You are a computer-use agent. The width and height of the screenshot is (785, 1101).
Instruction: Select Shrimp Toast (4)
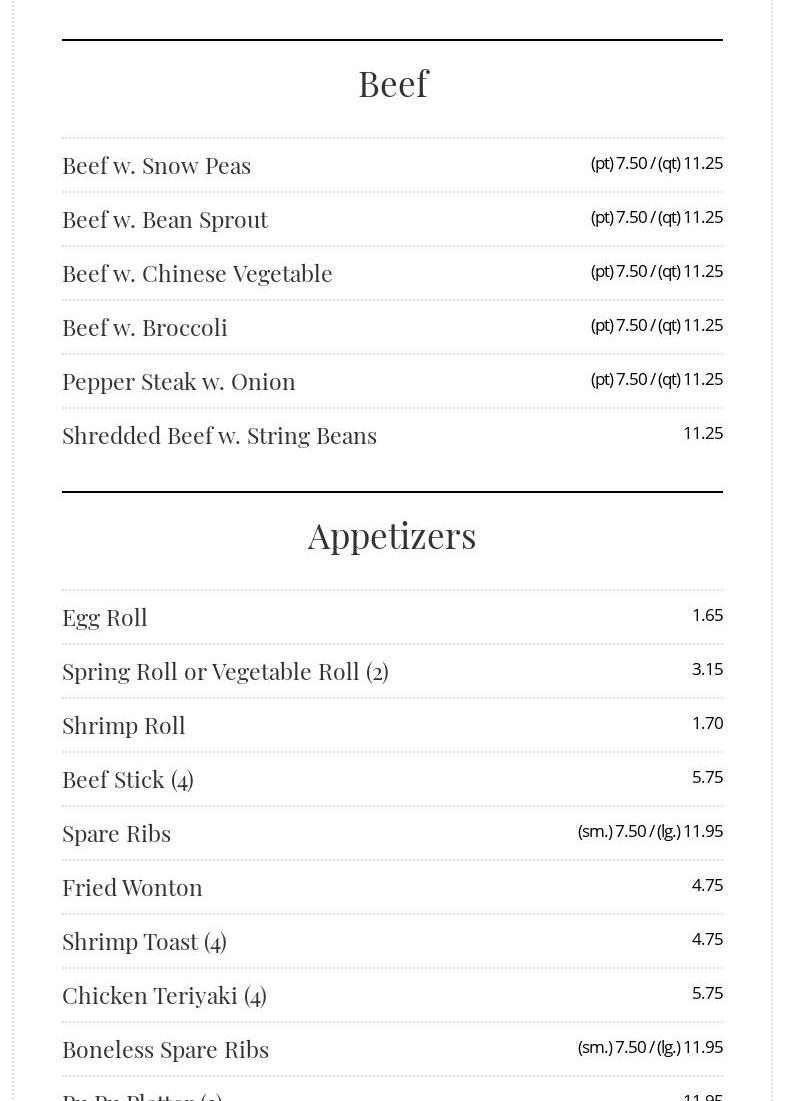[x=144, y=941]
